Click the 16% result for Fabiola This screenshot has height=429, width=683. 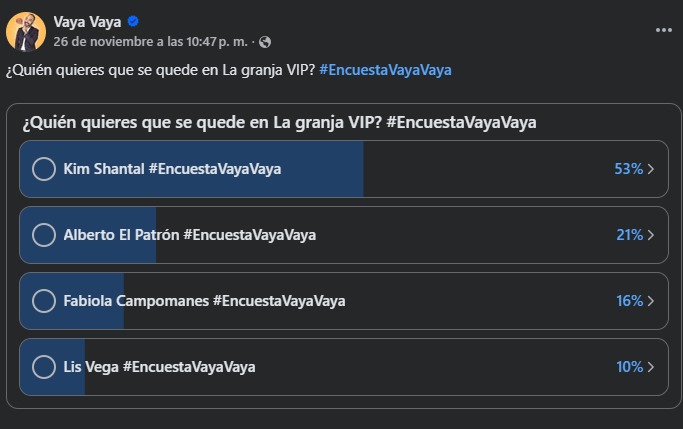[629, 301]
